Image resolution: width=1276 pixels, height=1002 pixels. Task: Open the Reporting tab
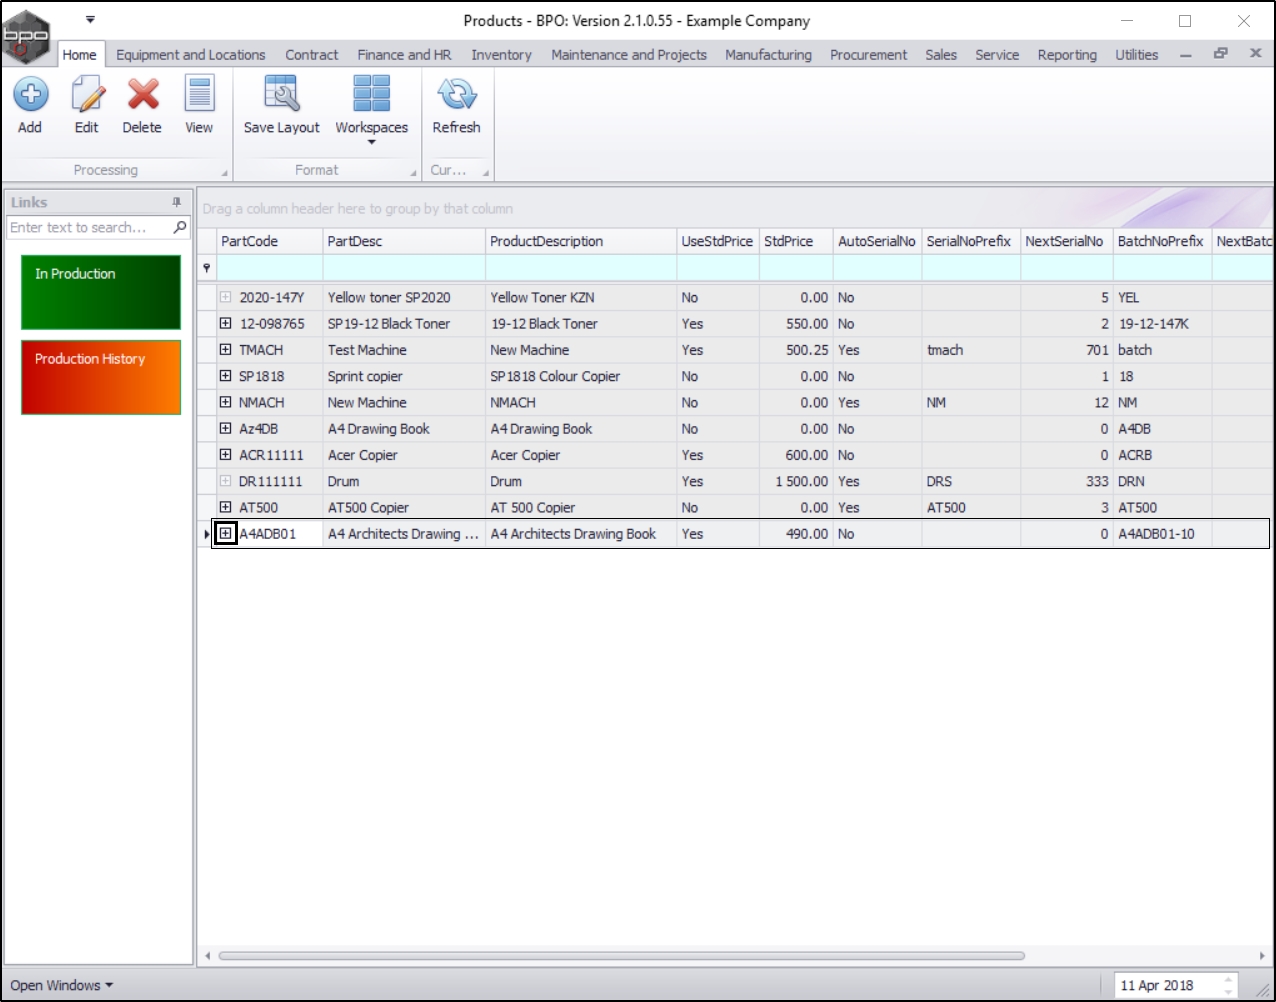tap(1067, 55)
